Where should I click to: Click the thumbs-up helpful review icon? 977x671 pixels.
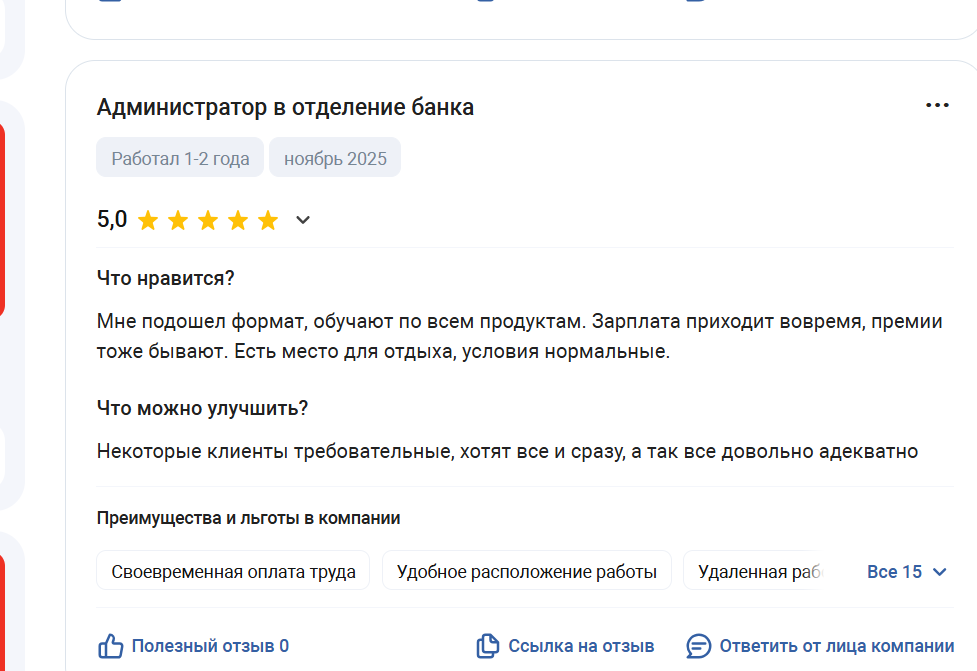click(x=111, y=646)
